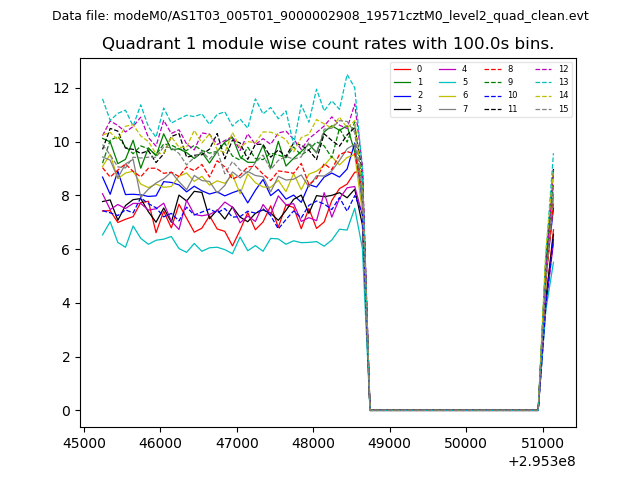Click the x-axis tick label 51000
This screenshot has width=640, height=480.
click(x=542, y=441)
